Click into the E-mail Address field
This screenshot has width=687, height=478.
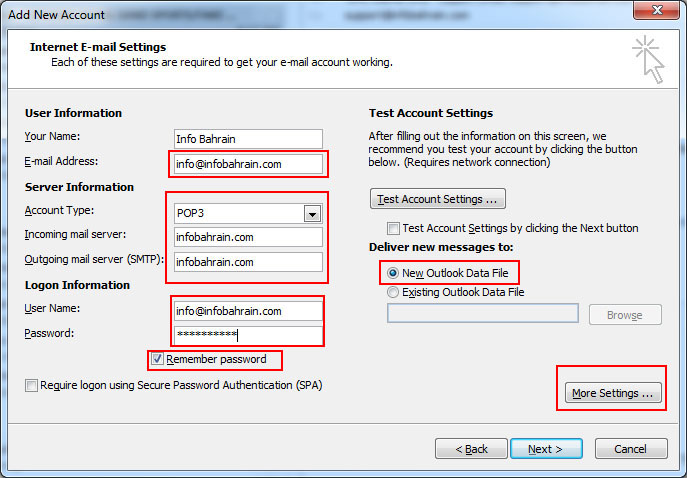point(248,163)
